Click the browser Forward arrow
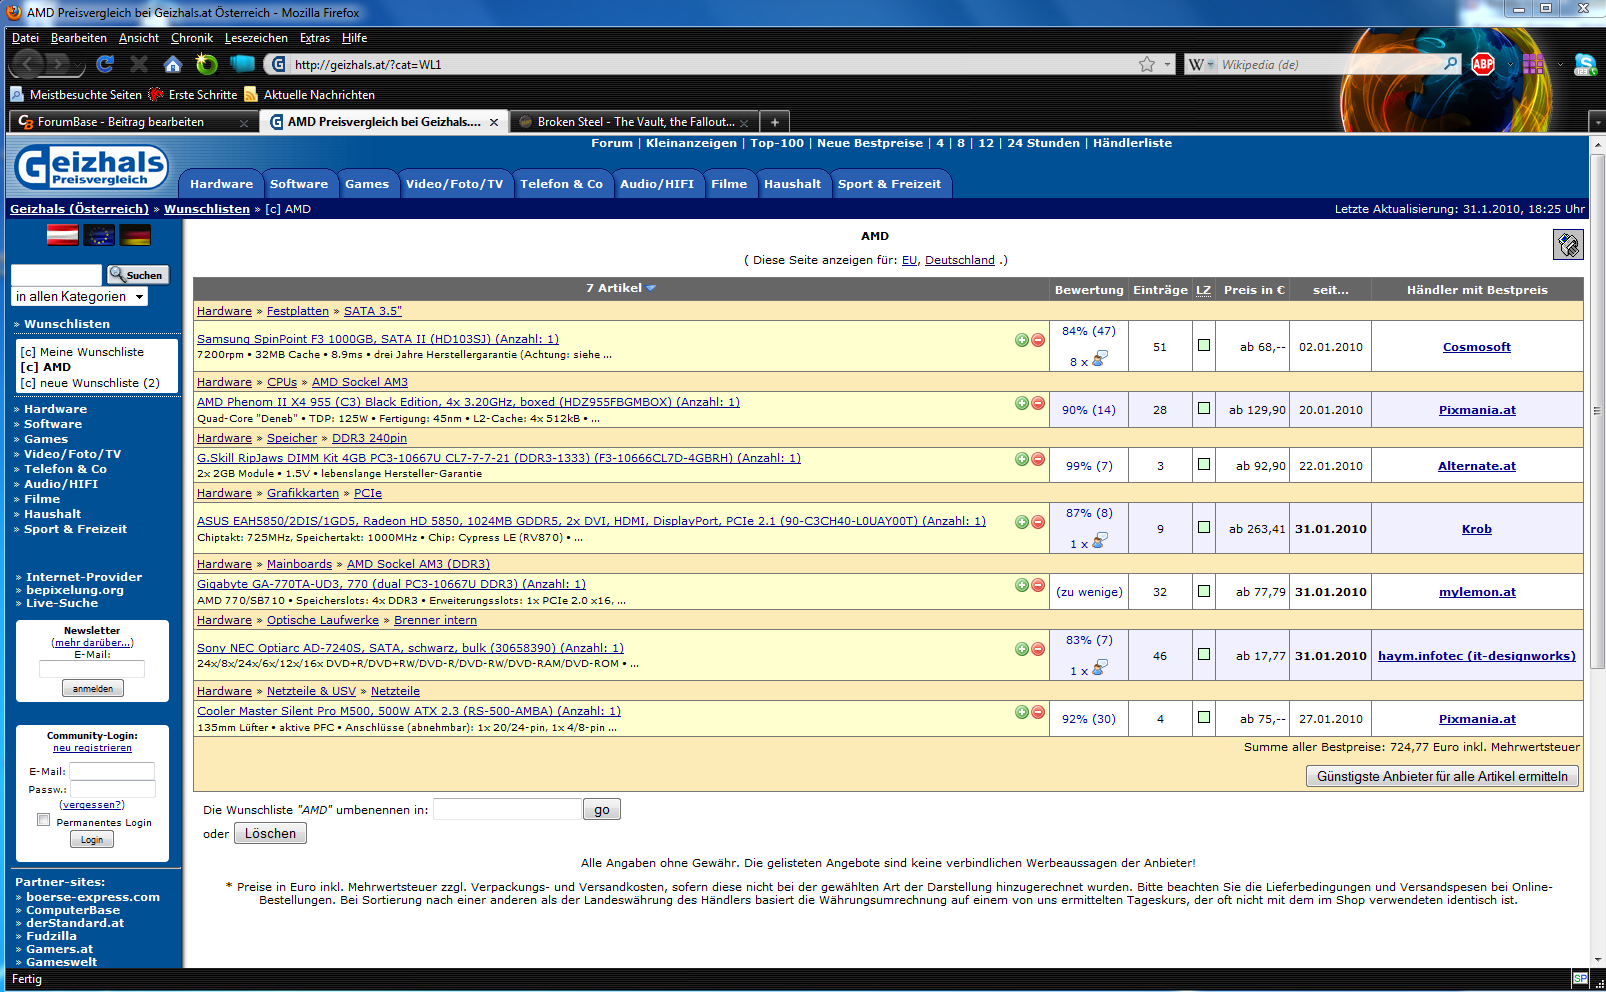1606x992 pixels. coord(59,65)
